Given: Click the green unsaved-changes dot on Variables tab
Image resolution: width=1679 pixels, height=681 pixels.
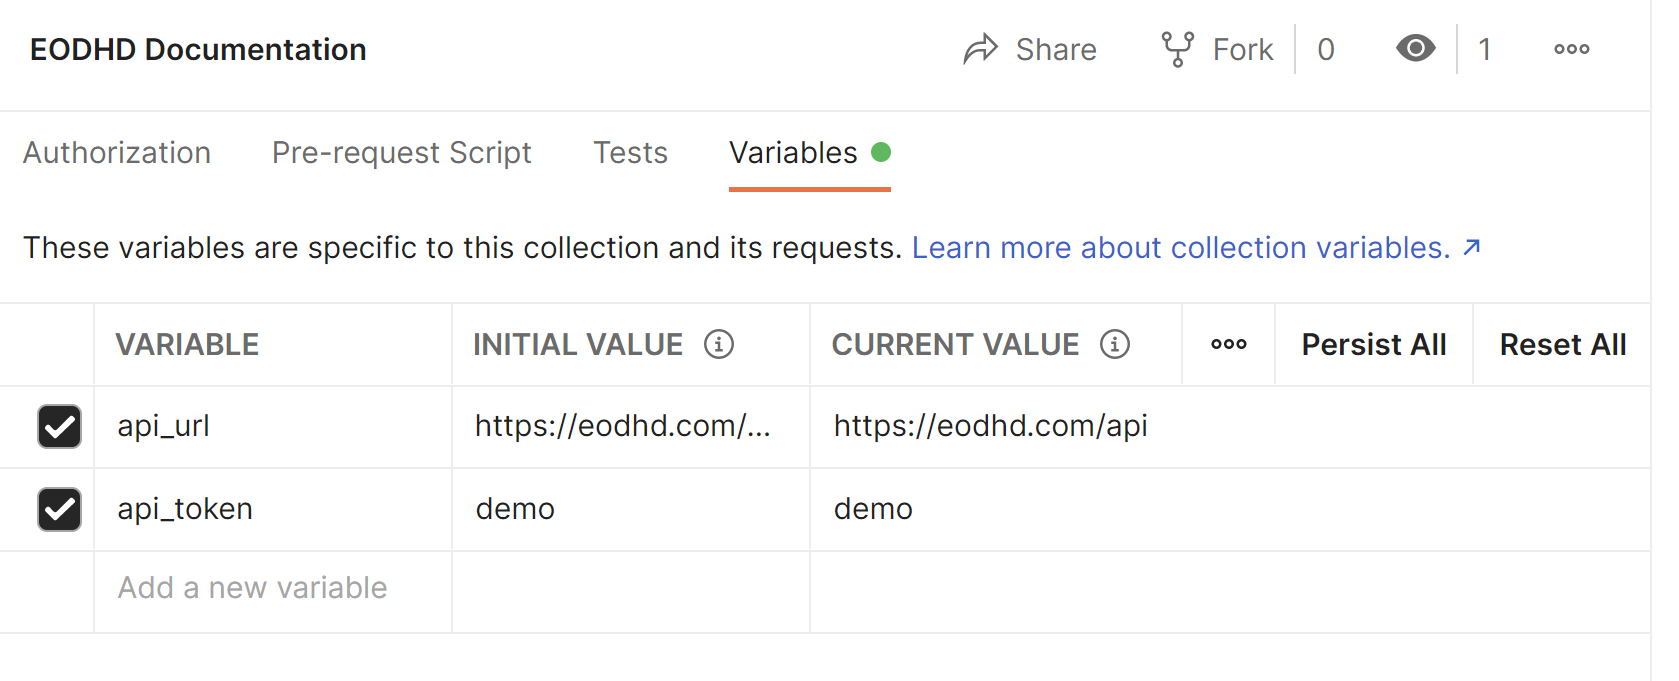Looking at the screenshot, I should pyautogui.click(x=881, y=152).
